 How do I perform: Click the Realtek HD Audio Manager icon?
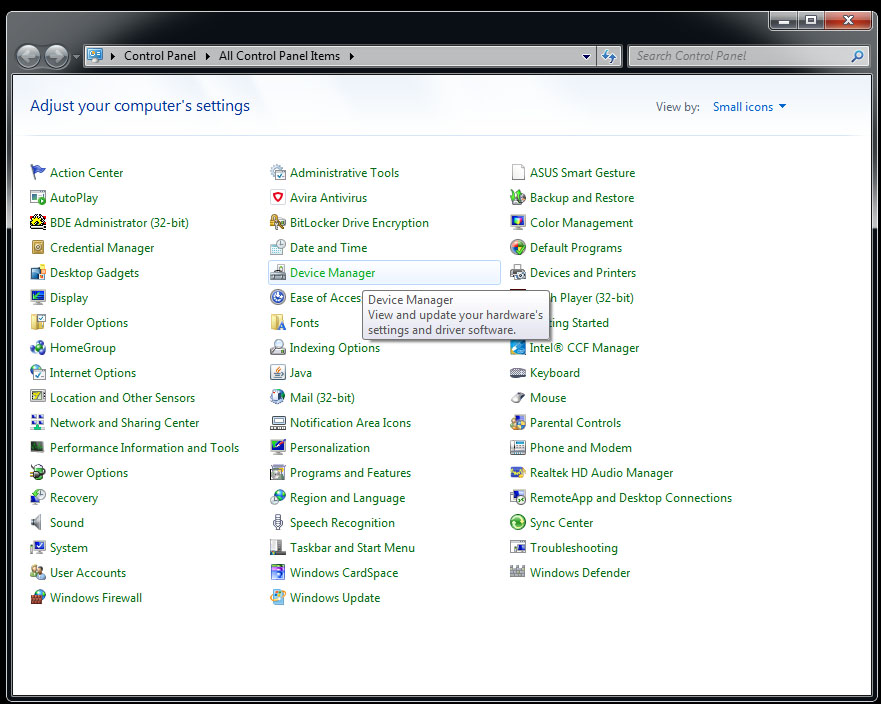517,472
